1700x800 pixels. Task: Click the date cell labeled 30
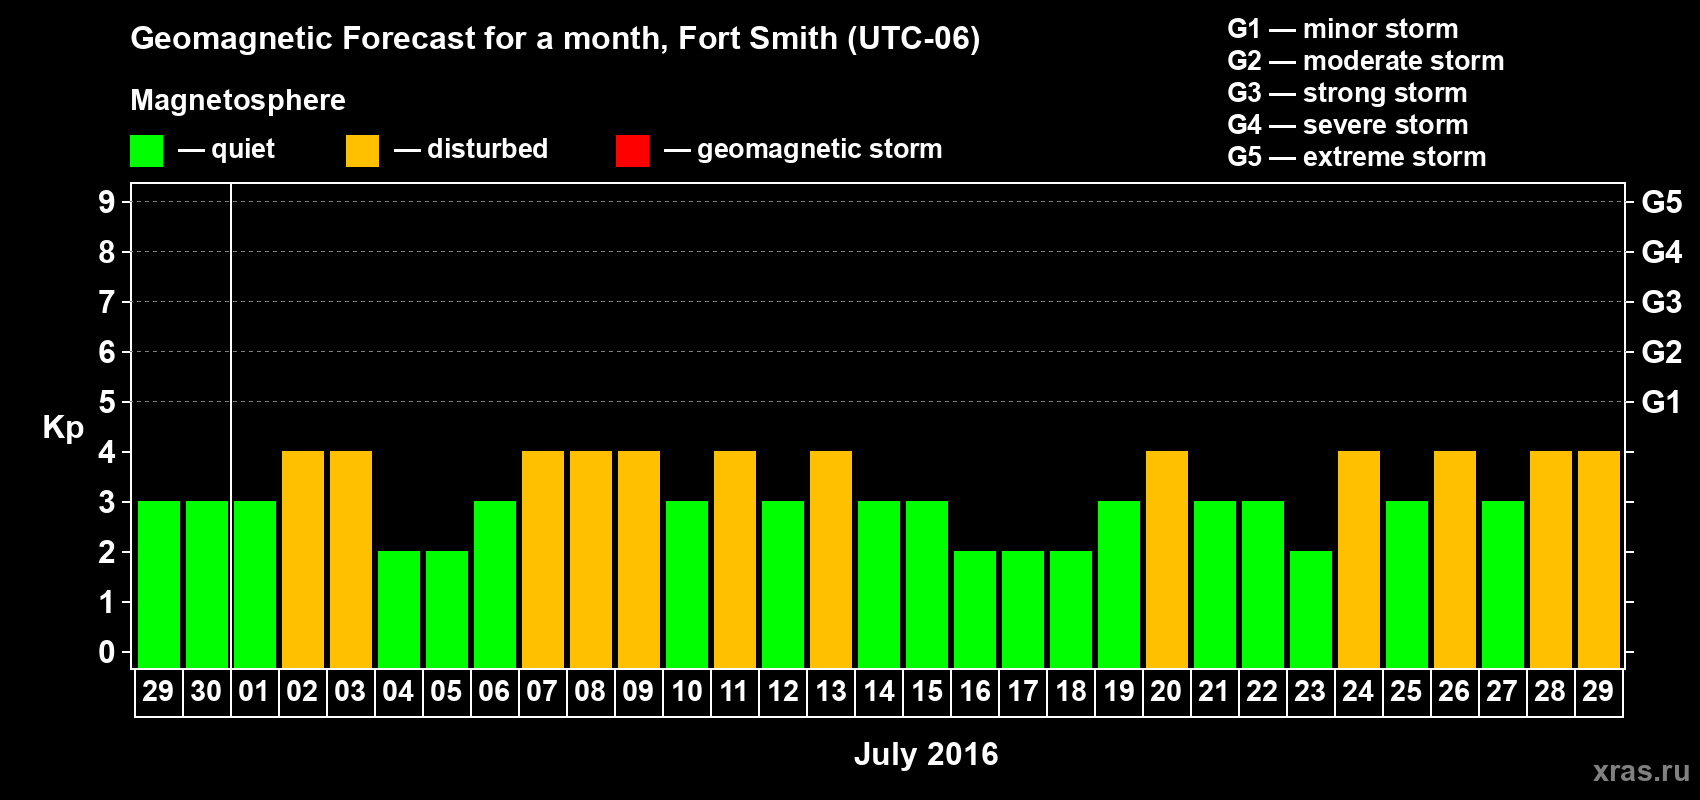[207, 692]
